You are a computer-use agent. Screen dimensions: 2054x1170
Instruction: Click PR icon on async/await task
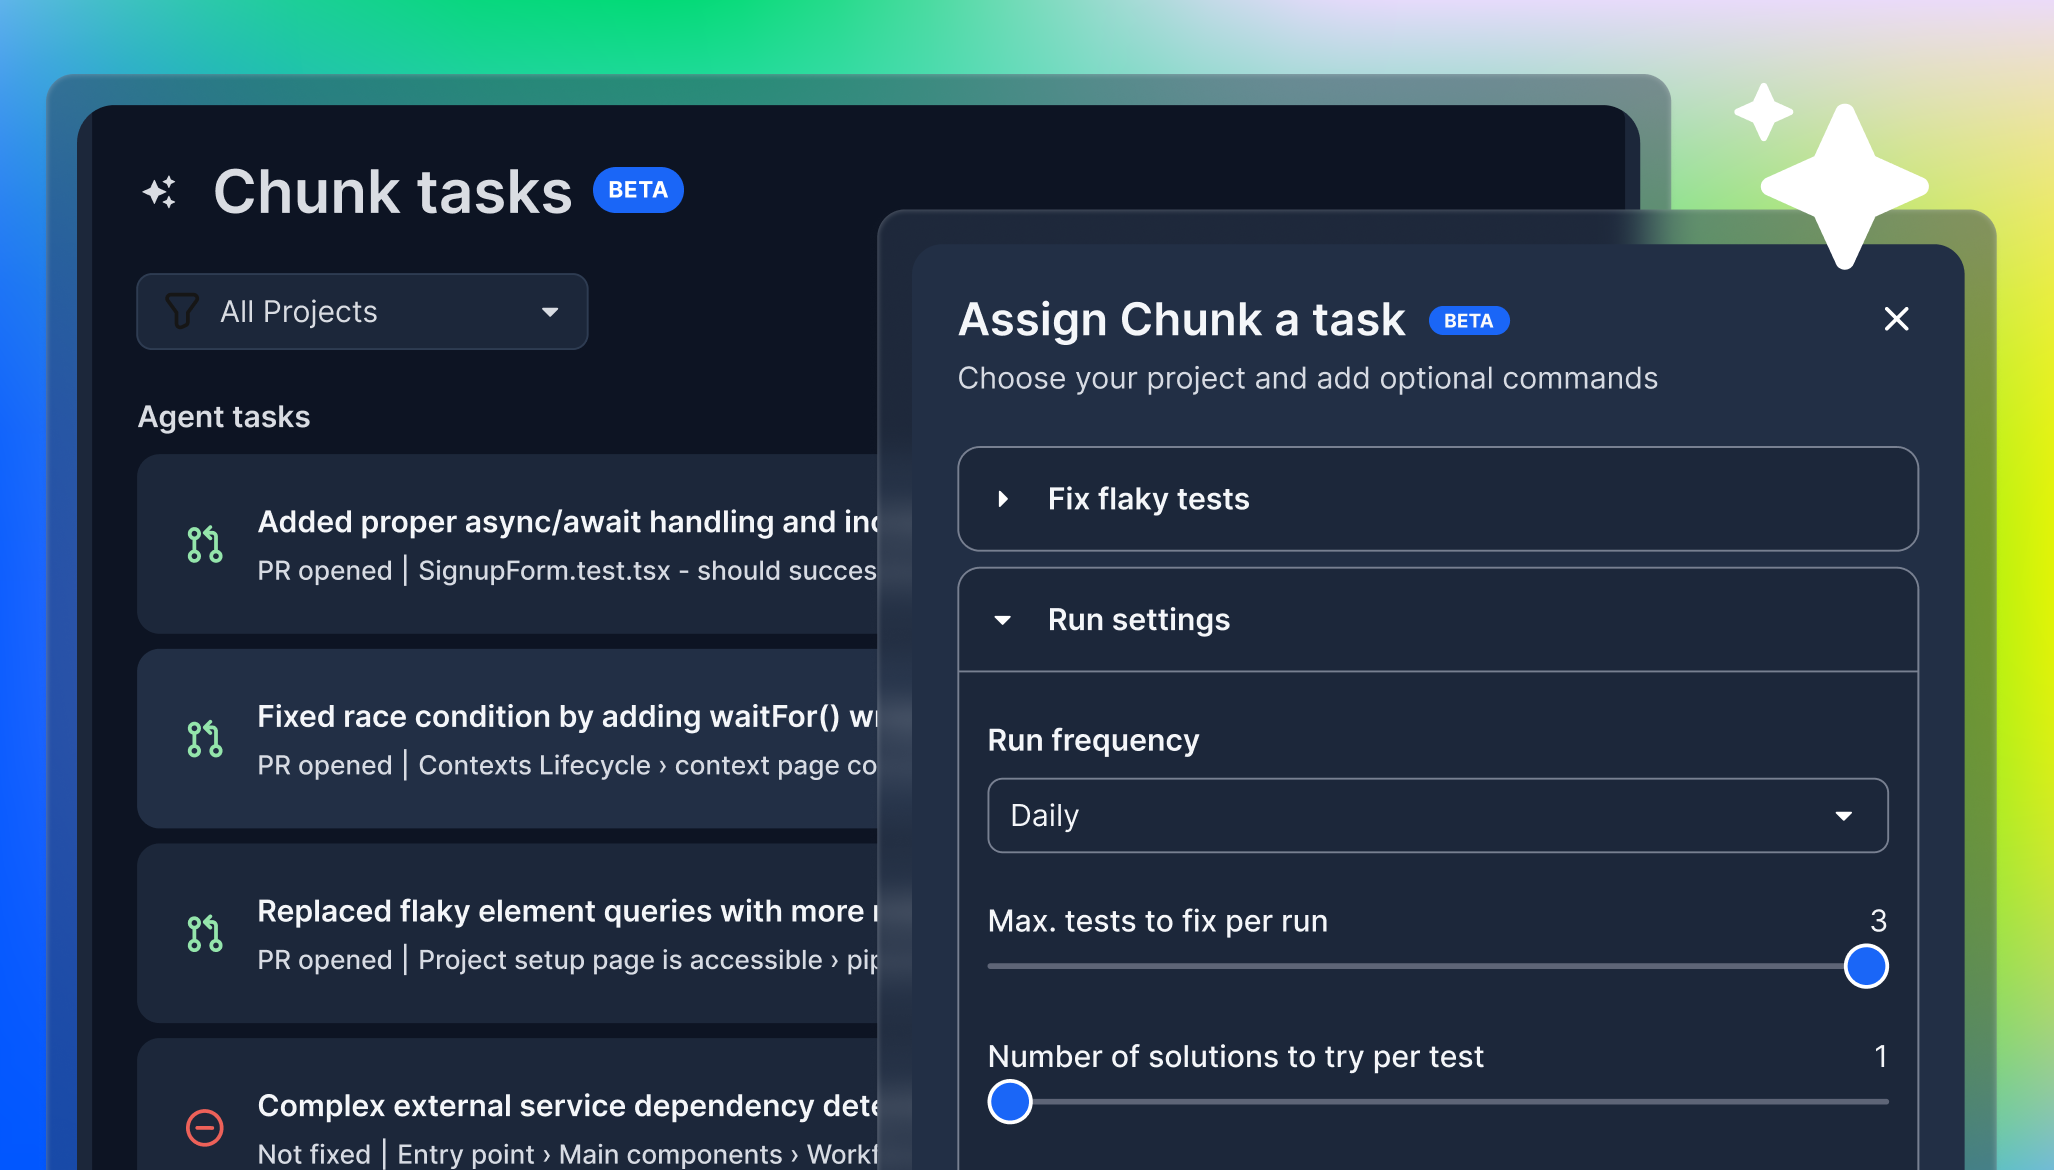click(205, 545)
